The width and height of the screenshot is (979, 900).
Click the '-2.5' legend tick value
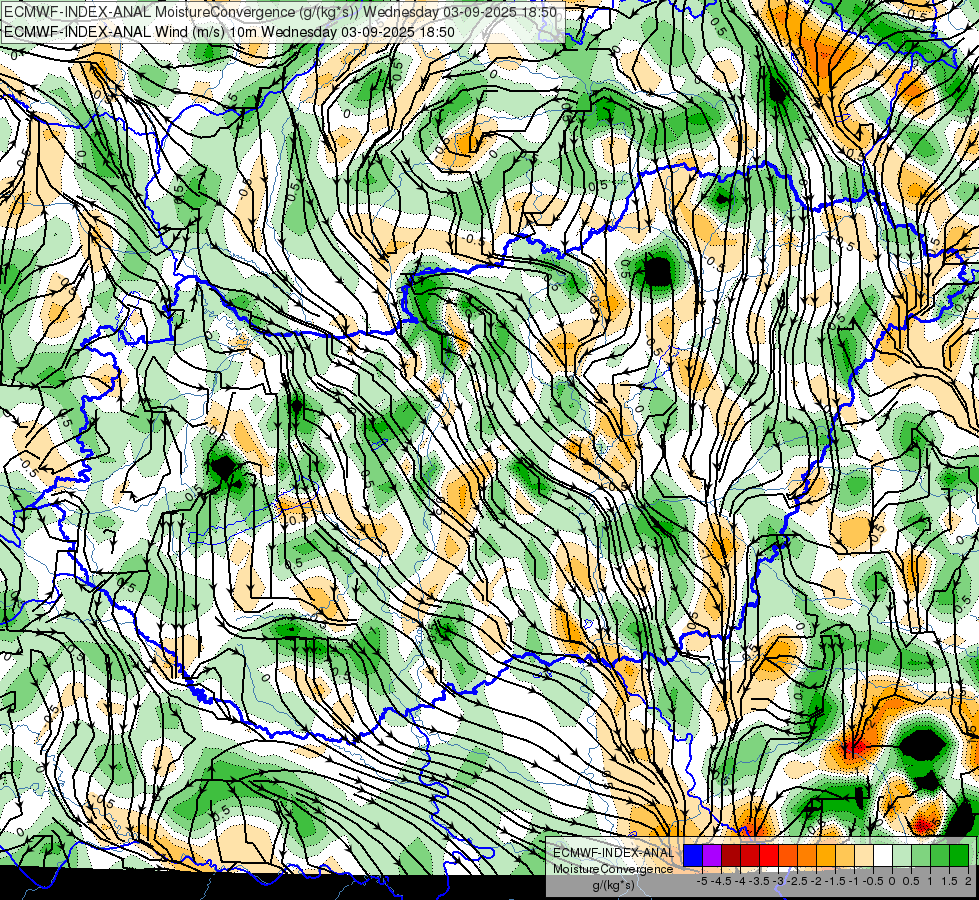coord(798,881)
